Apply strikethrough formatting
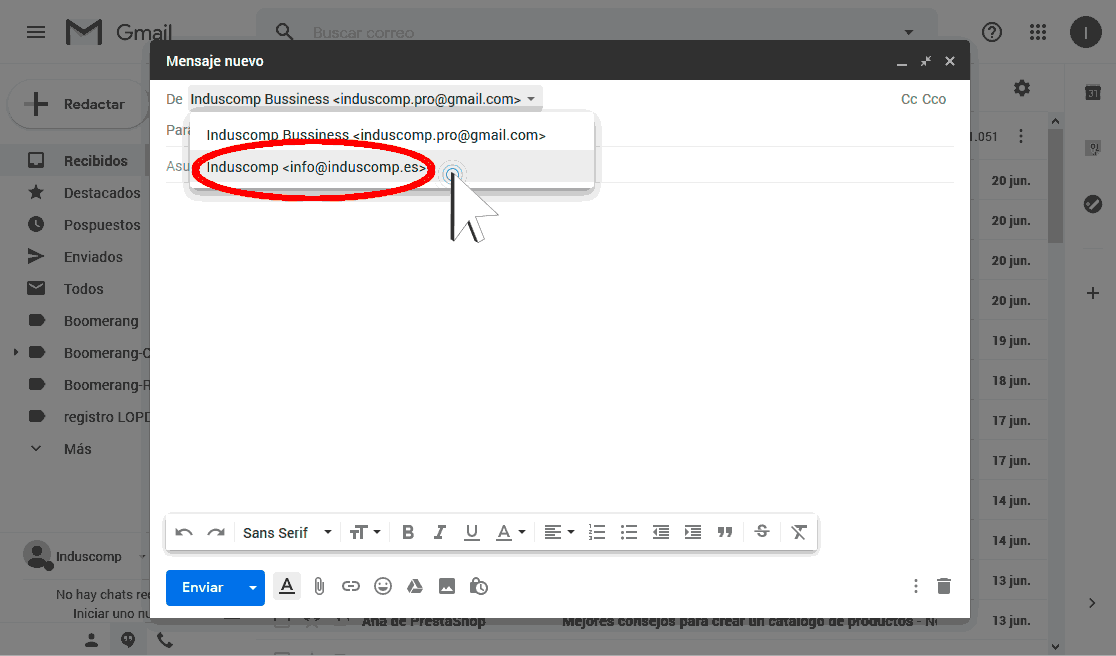This screenshot has height=656, width=1116. point(762,531)
